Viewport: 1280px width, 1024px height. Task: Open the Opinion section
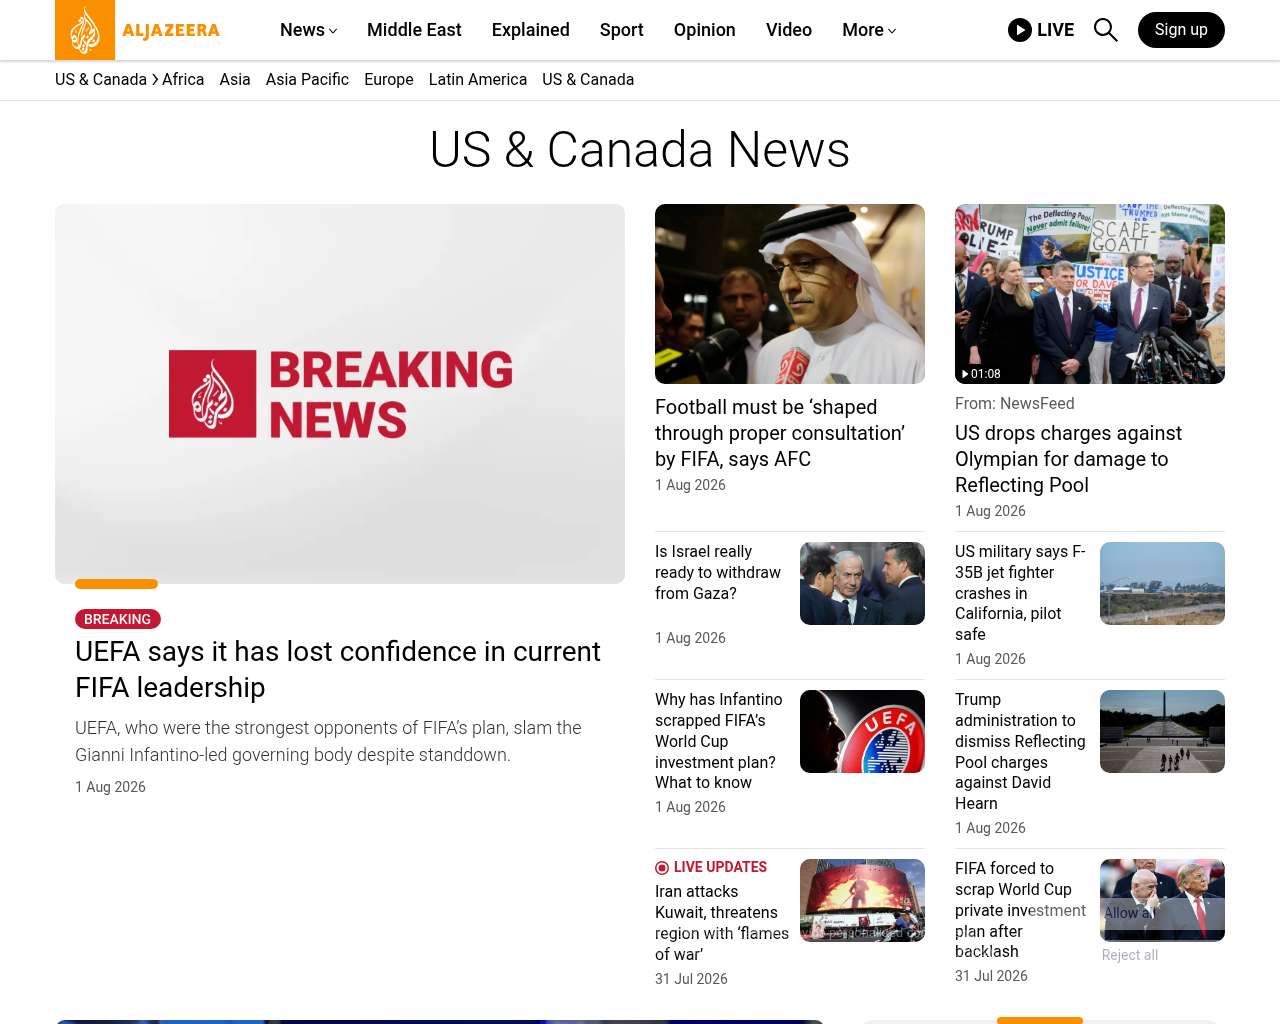tap(705, 30)
